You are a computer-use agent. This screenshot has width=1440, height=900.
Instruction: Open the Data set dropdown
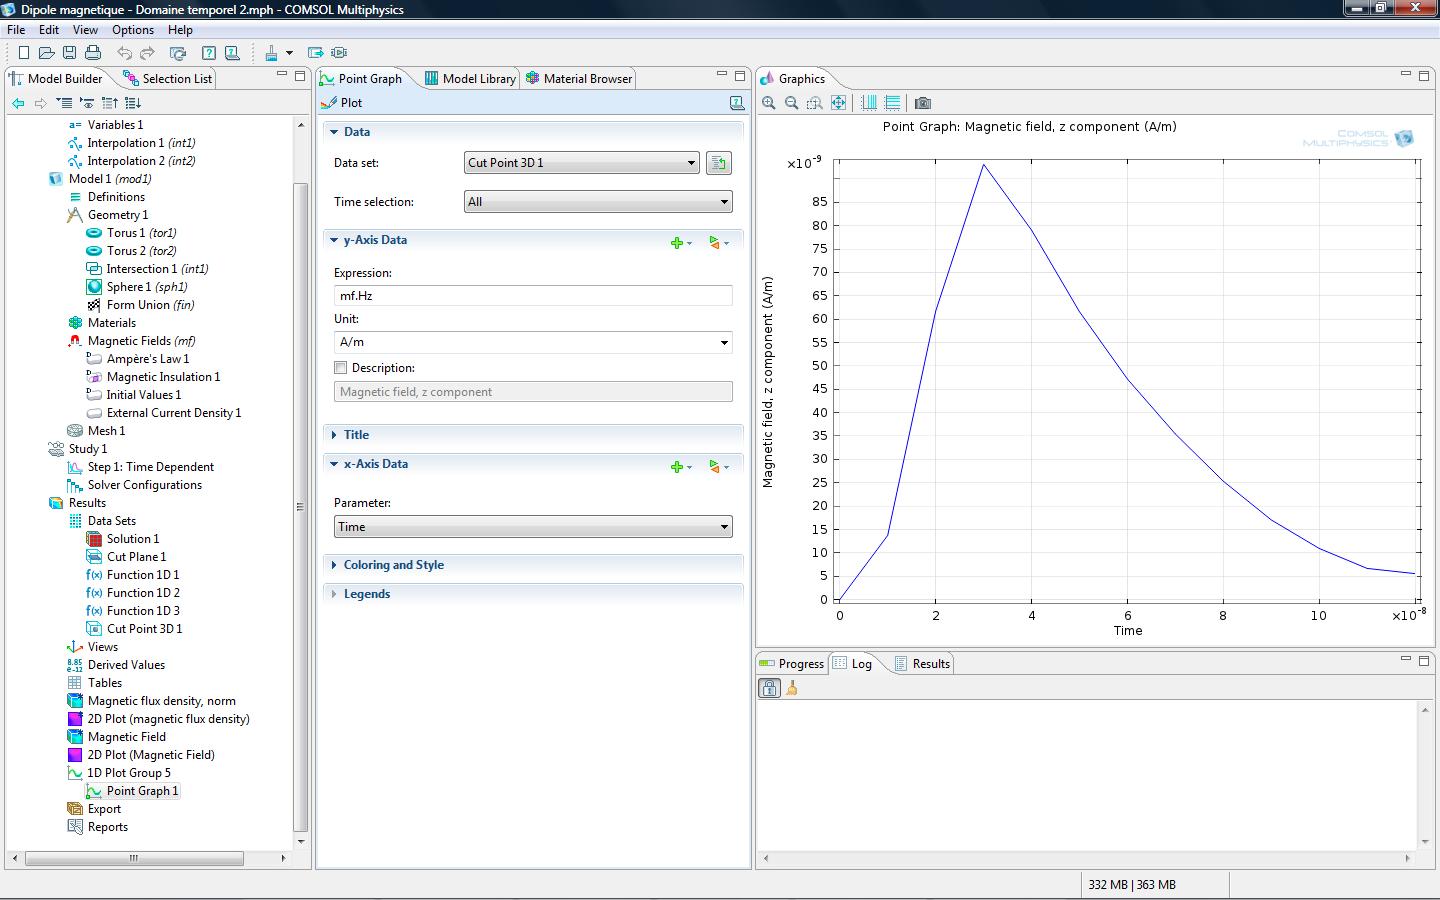[x=581, y=163]
